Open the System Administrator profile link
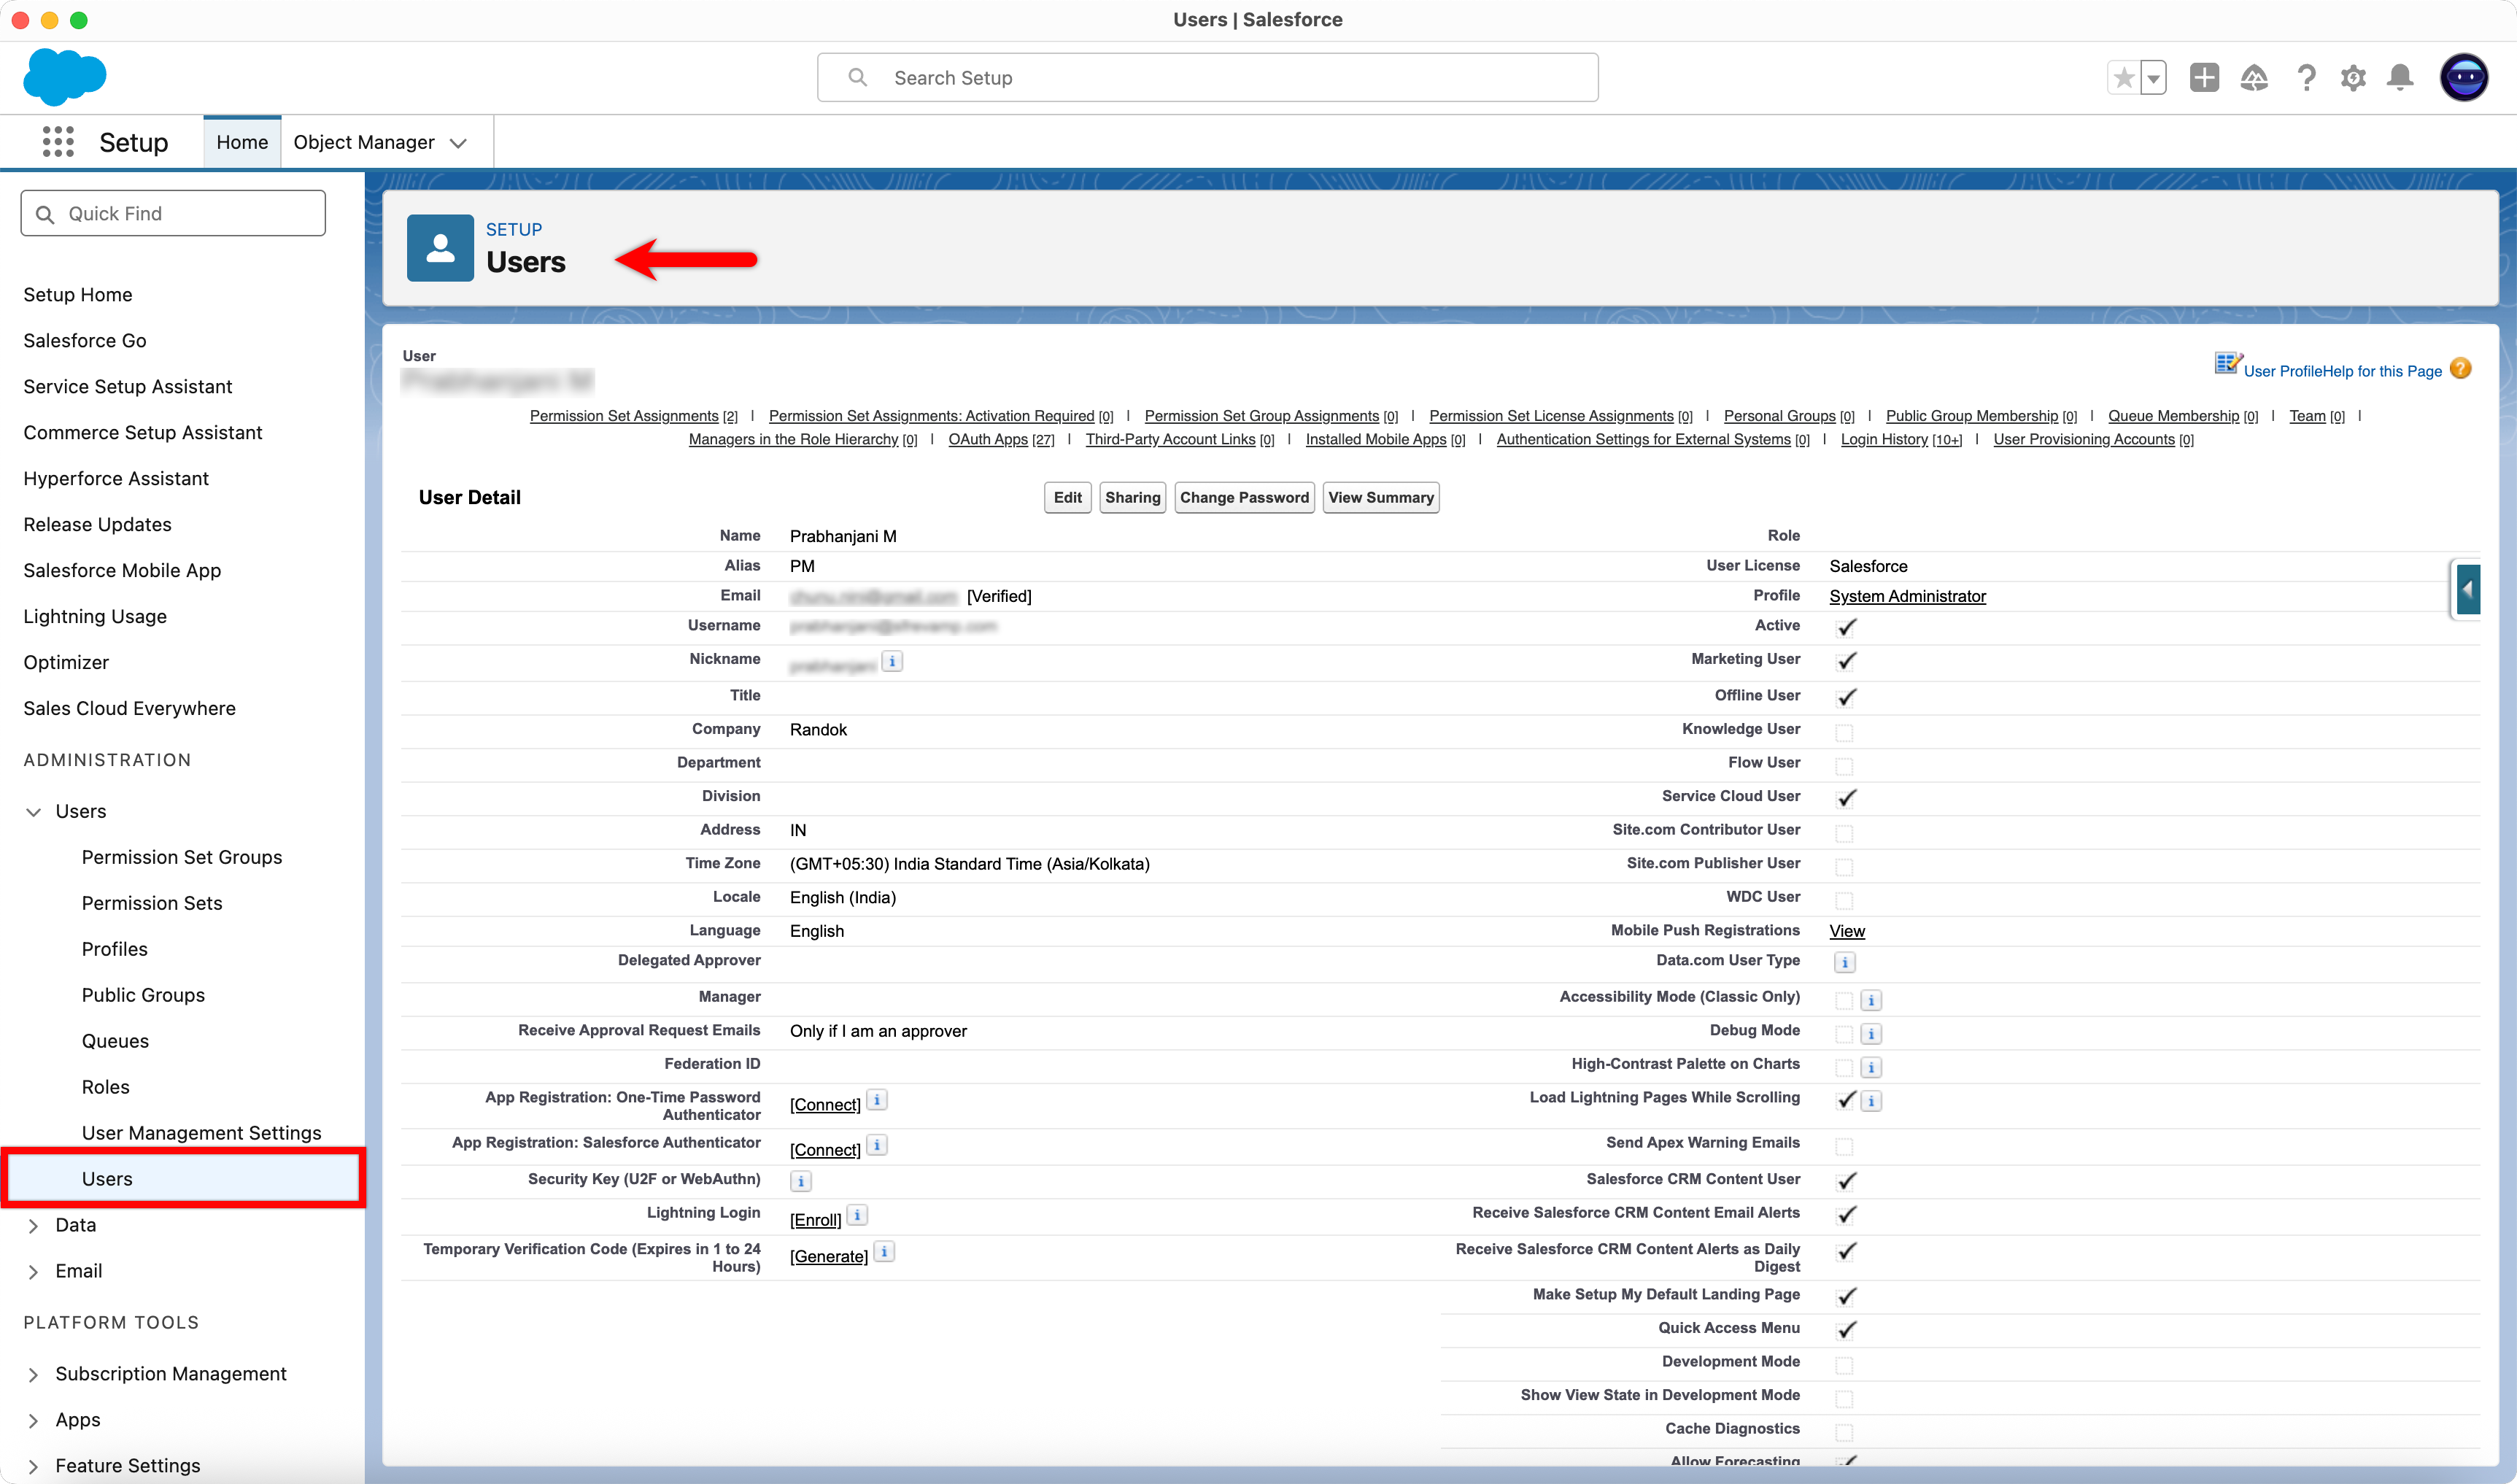 tap(1906, 596)
